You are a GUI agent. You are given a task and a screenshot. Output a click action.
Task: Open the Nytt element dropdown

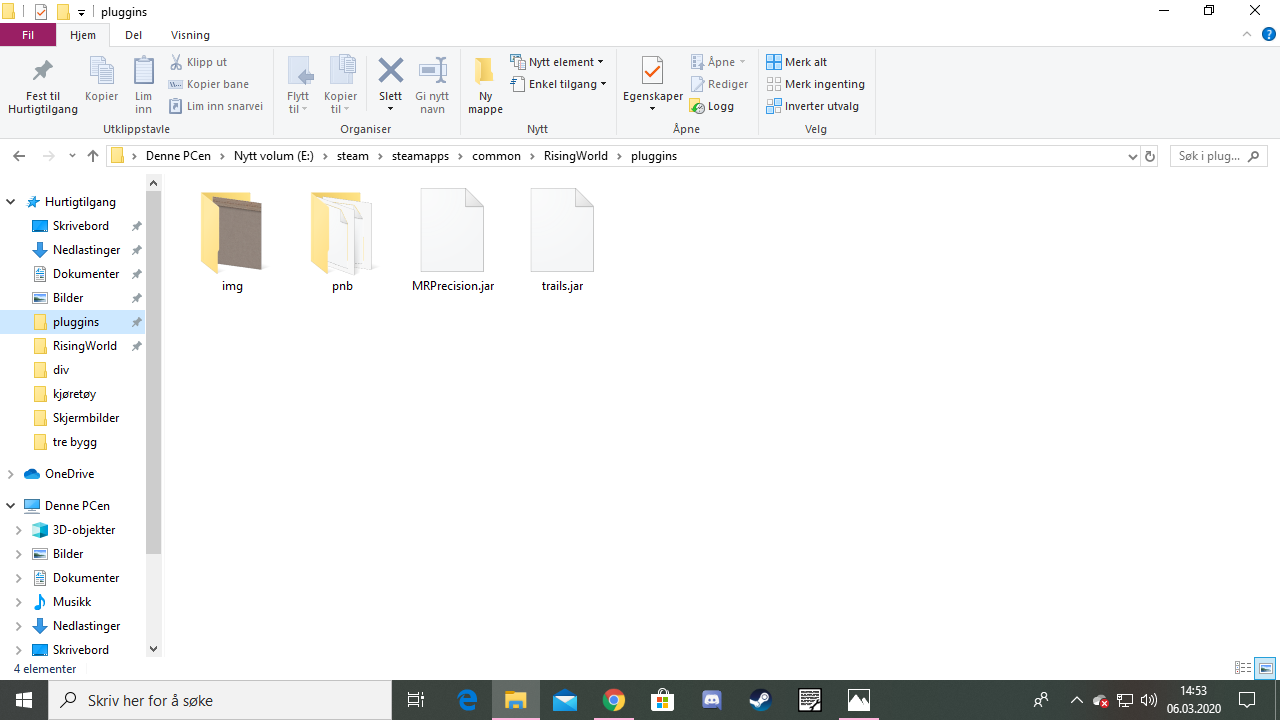click(x=558, y=62)
